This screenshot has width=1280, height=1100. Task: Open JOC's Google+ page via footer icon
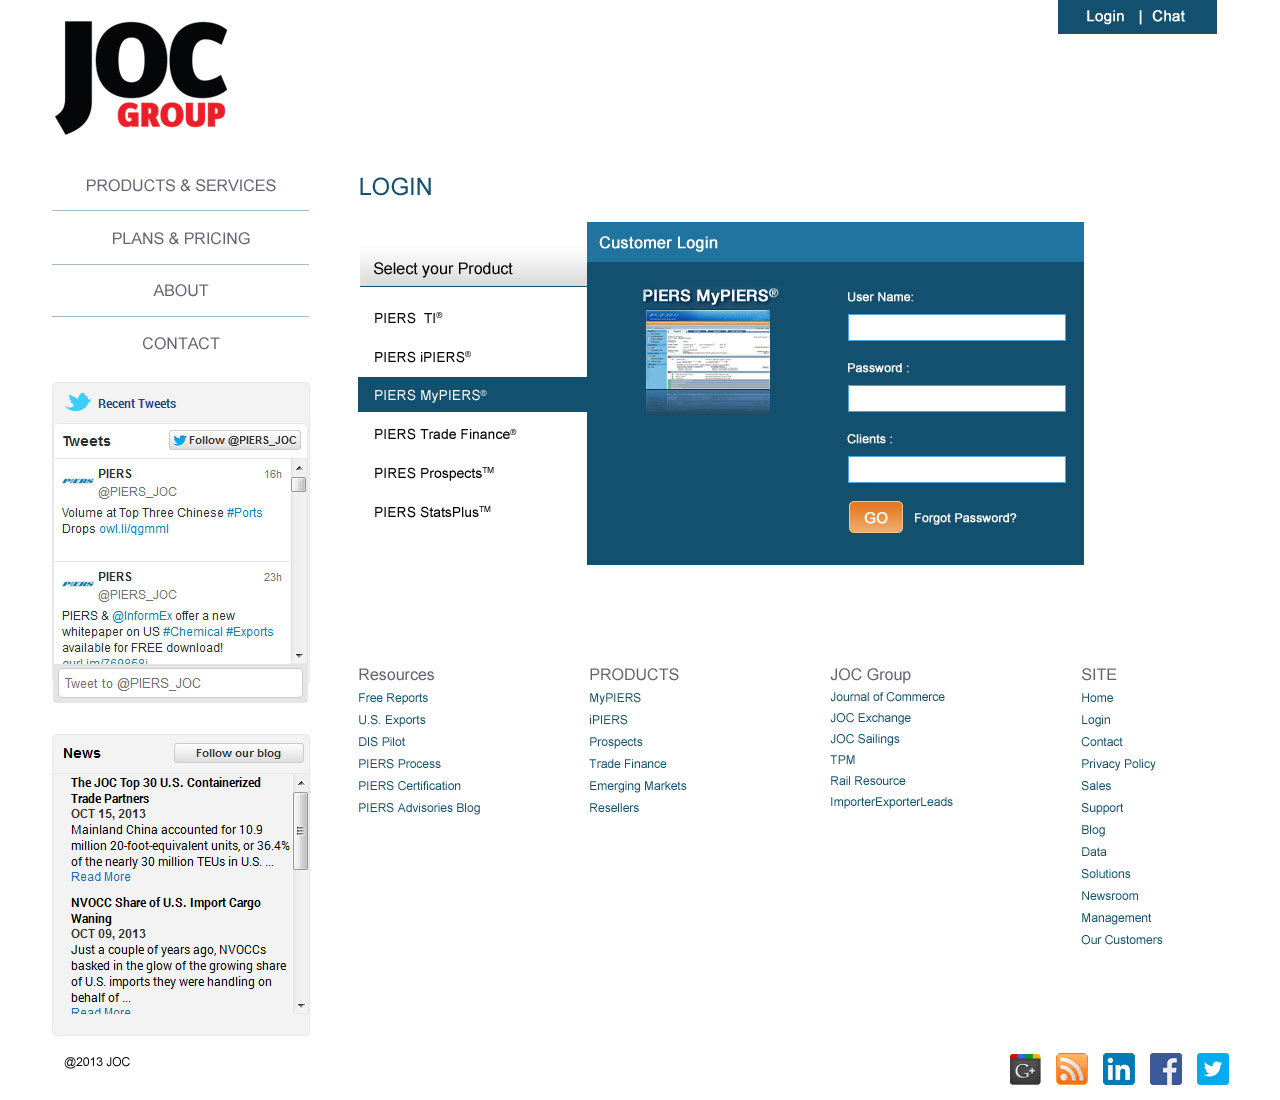click(x=1024, y=1069)
